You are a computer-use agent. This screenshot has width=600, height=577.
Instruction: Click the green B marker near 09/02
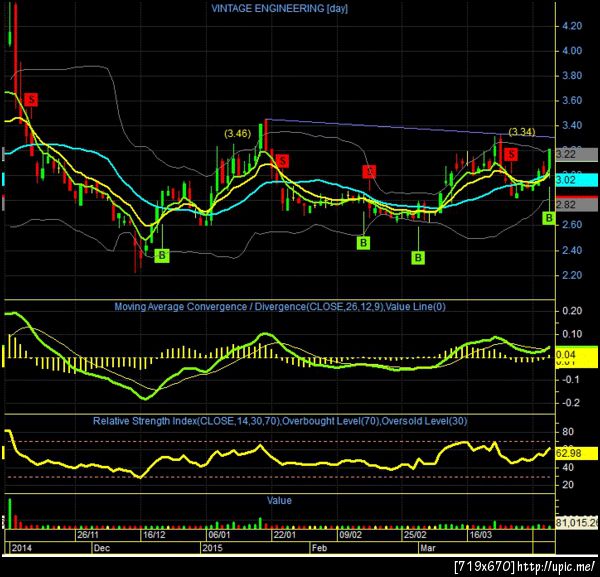pos(363,243)
